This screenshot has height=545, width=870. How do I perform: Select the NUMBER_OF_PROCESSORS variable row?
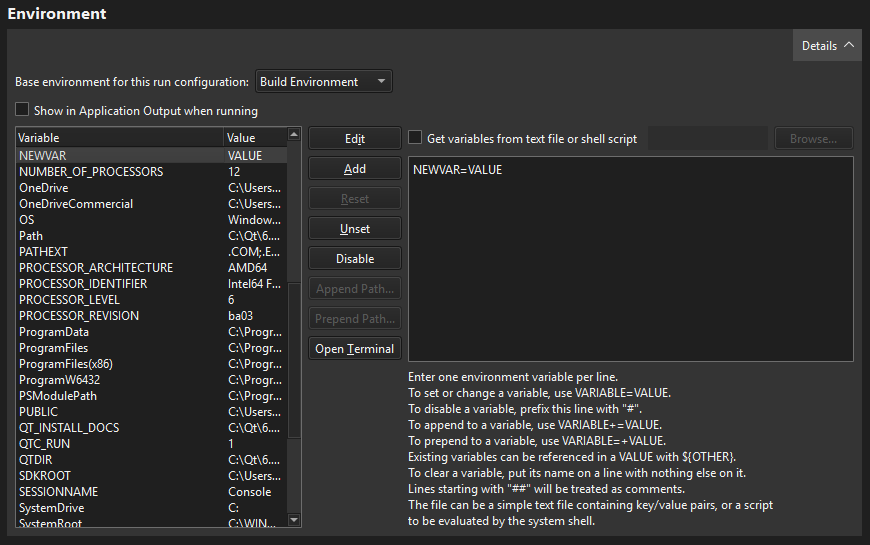151,171
